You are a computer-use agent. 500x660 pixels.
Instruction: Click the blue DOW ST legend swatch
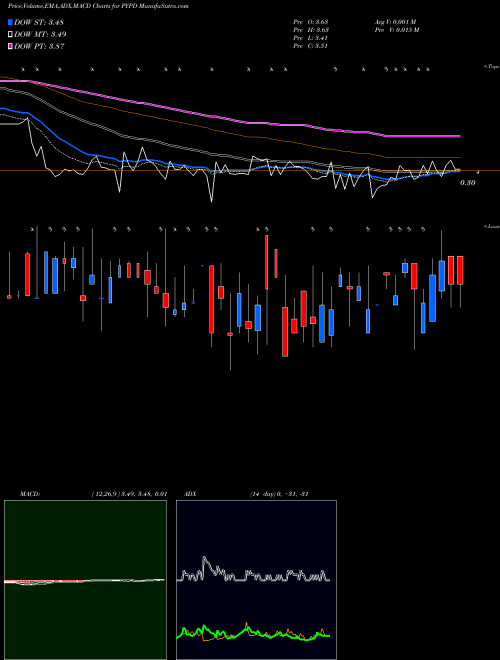click(x=10, y=22)
